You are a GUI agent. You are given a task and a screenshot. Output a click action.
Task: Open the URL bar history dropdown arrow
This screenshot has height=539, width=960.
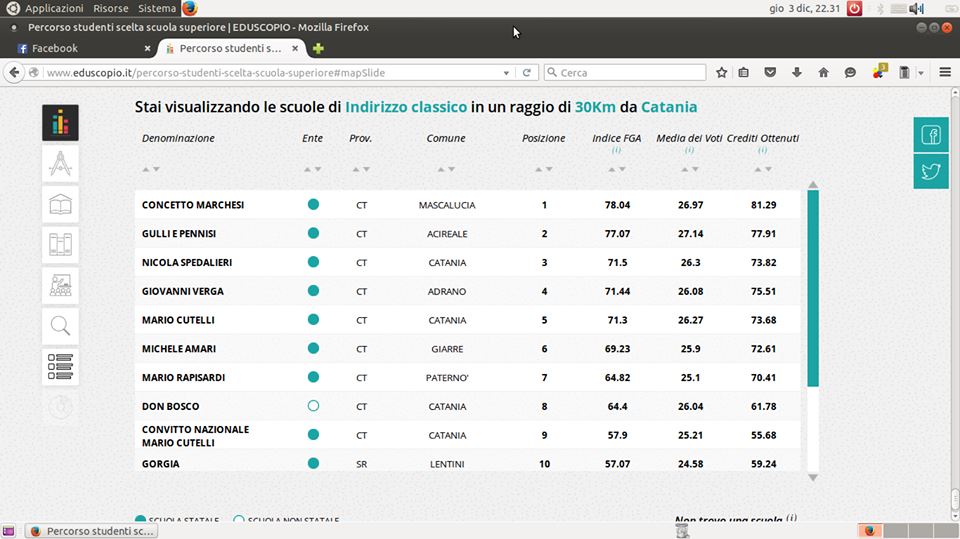pos(506,73)
